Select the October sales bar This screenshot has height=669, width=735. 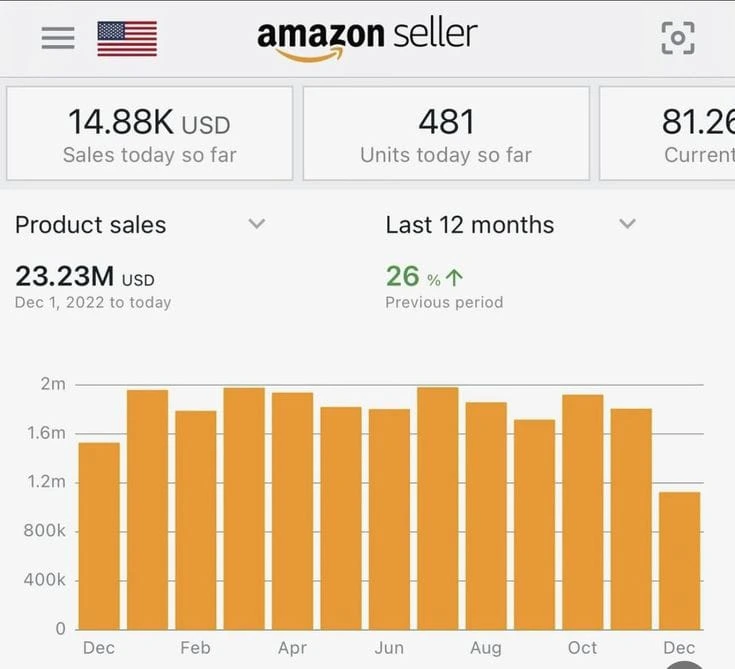582,511
